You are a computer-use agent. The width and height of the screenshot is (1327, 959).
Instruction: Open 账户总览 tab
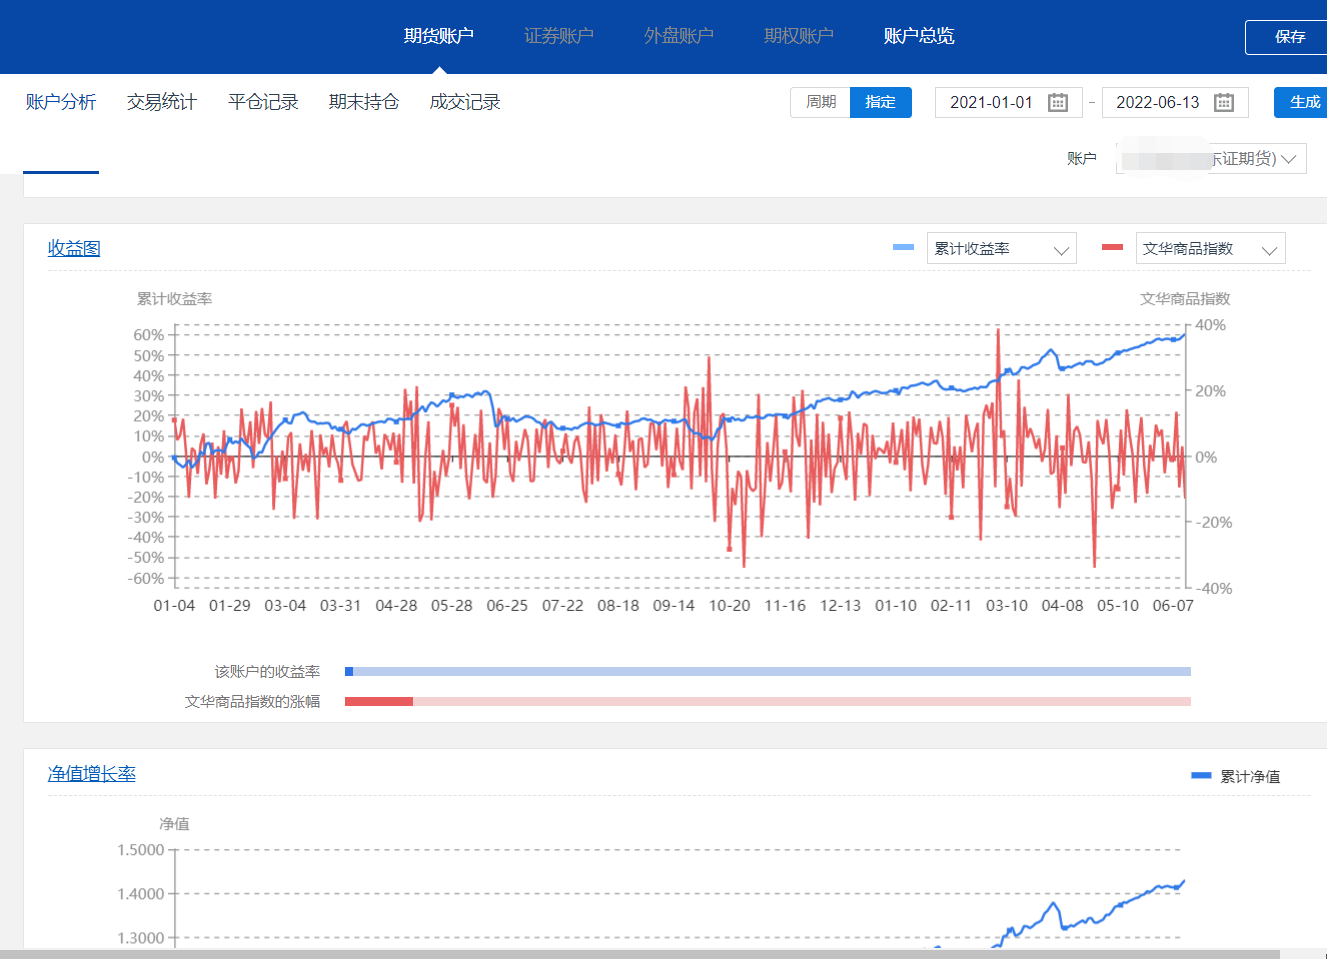919,36
